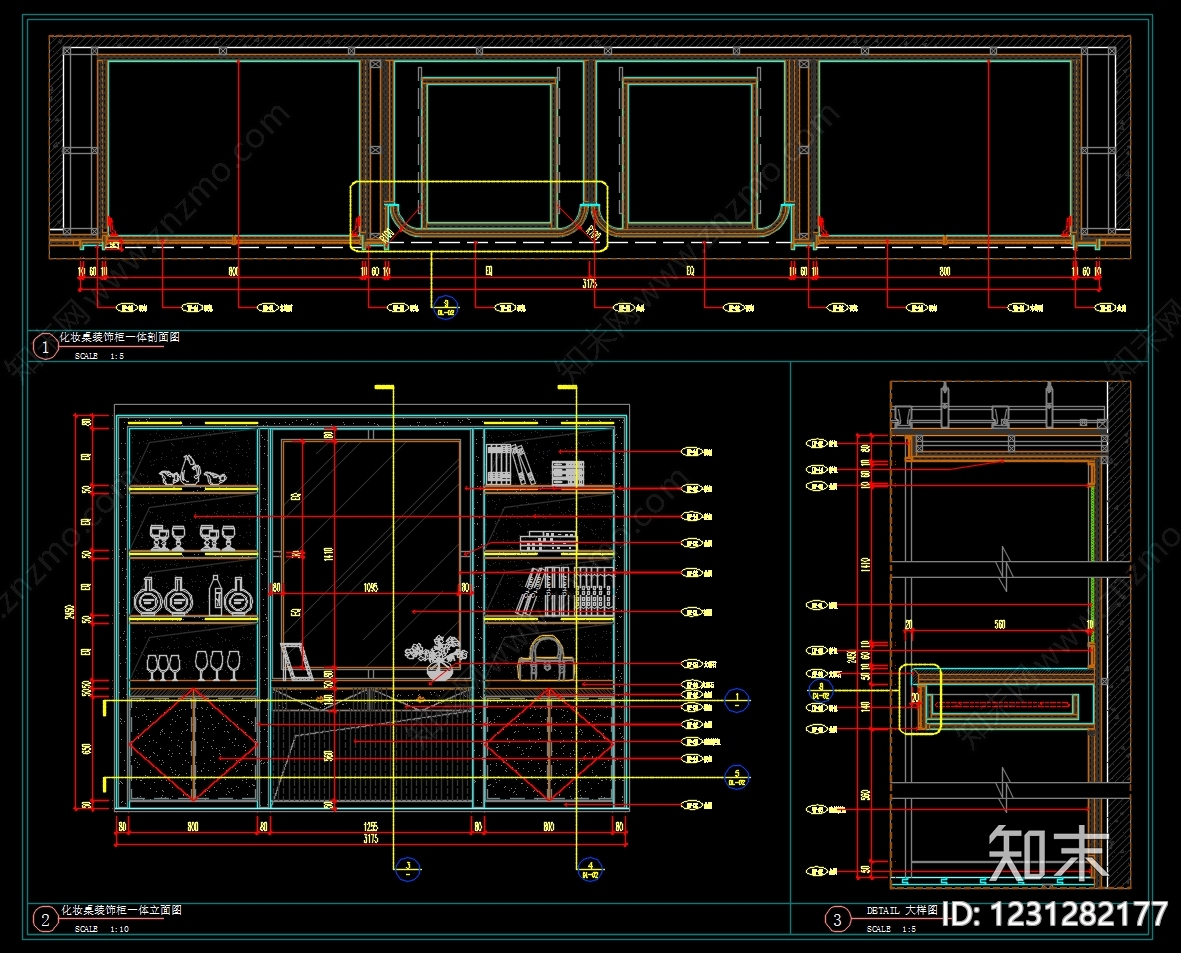Select the upright books on the top-right shelf
This screenshot has height=953, width=1181.
pyautogui.click(x=510, y=463)
